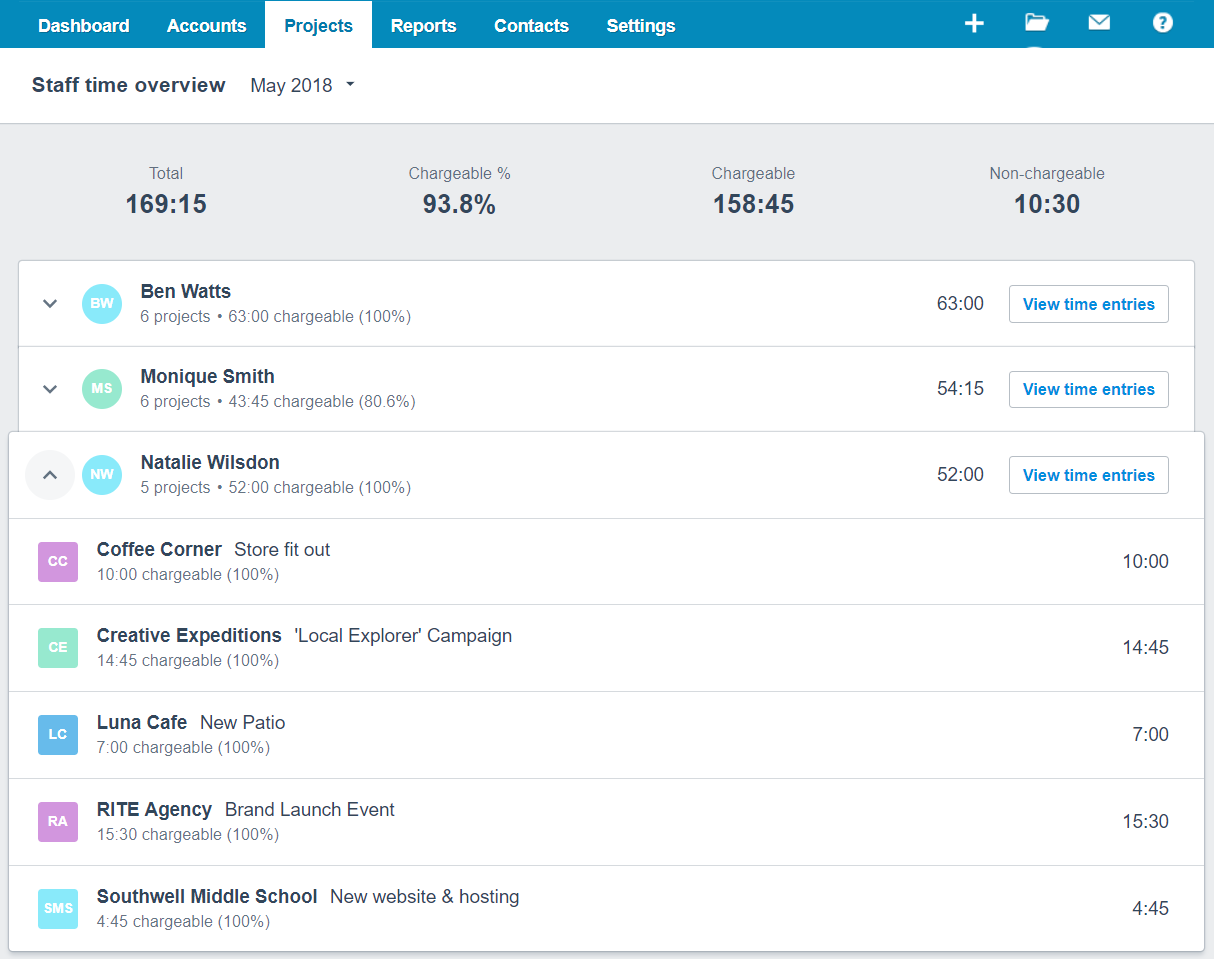Open the May 2018 month selector
This screenshot has width=1214, height=959.
(x=301, y=85)
